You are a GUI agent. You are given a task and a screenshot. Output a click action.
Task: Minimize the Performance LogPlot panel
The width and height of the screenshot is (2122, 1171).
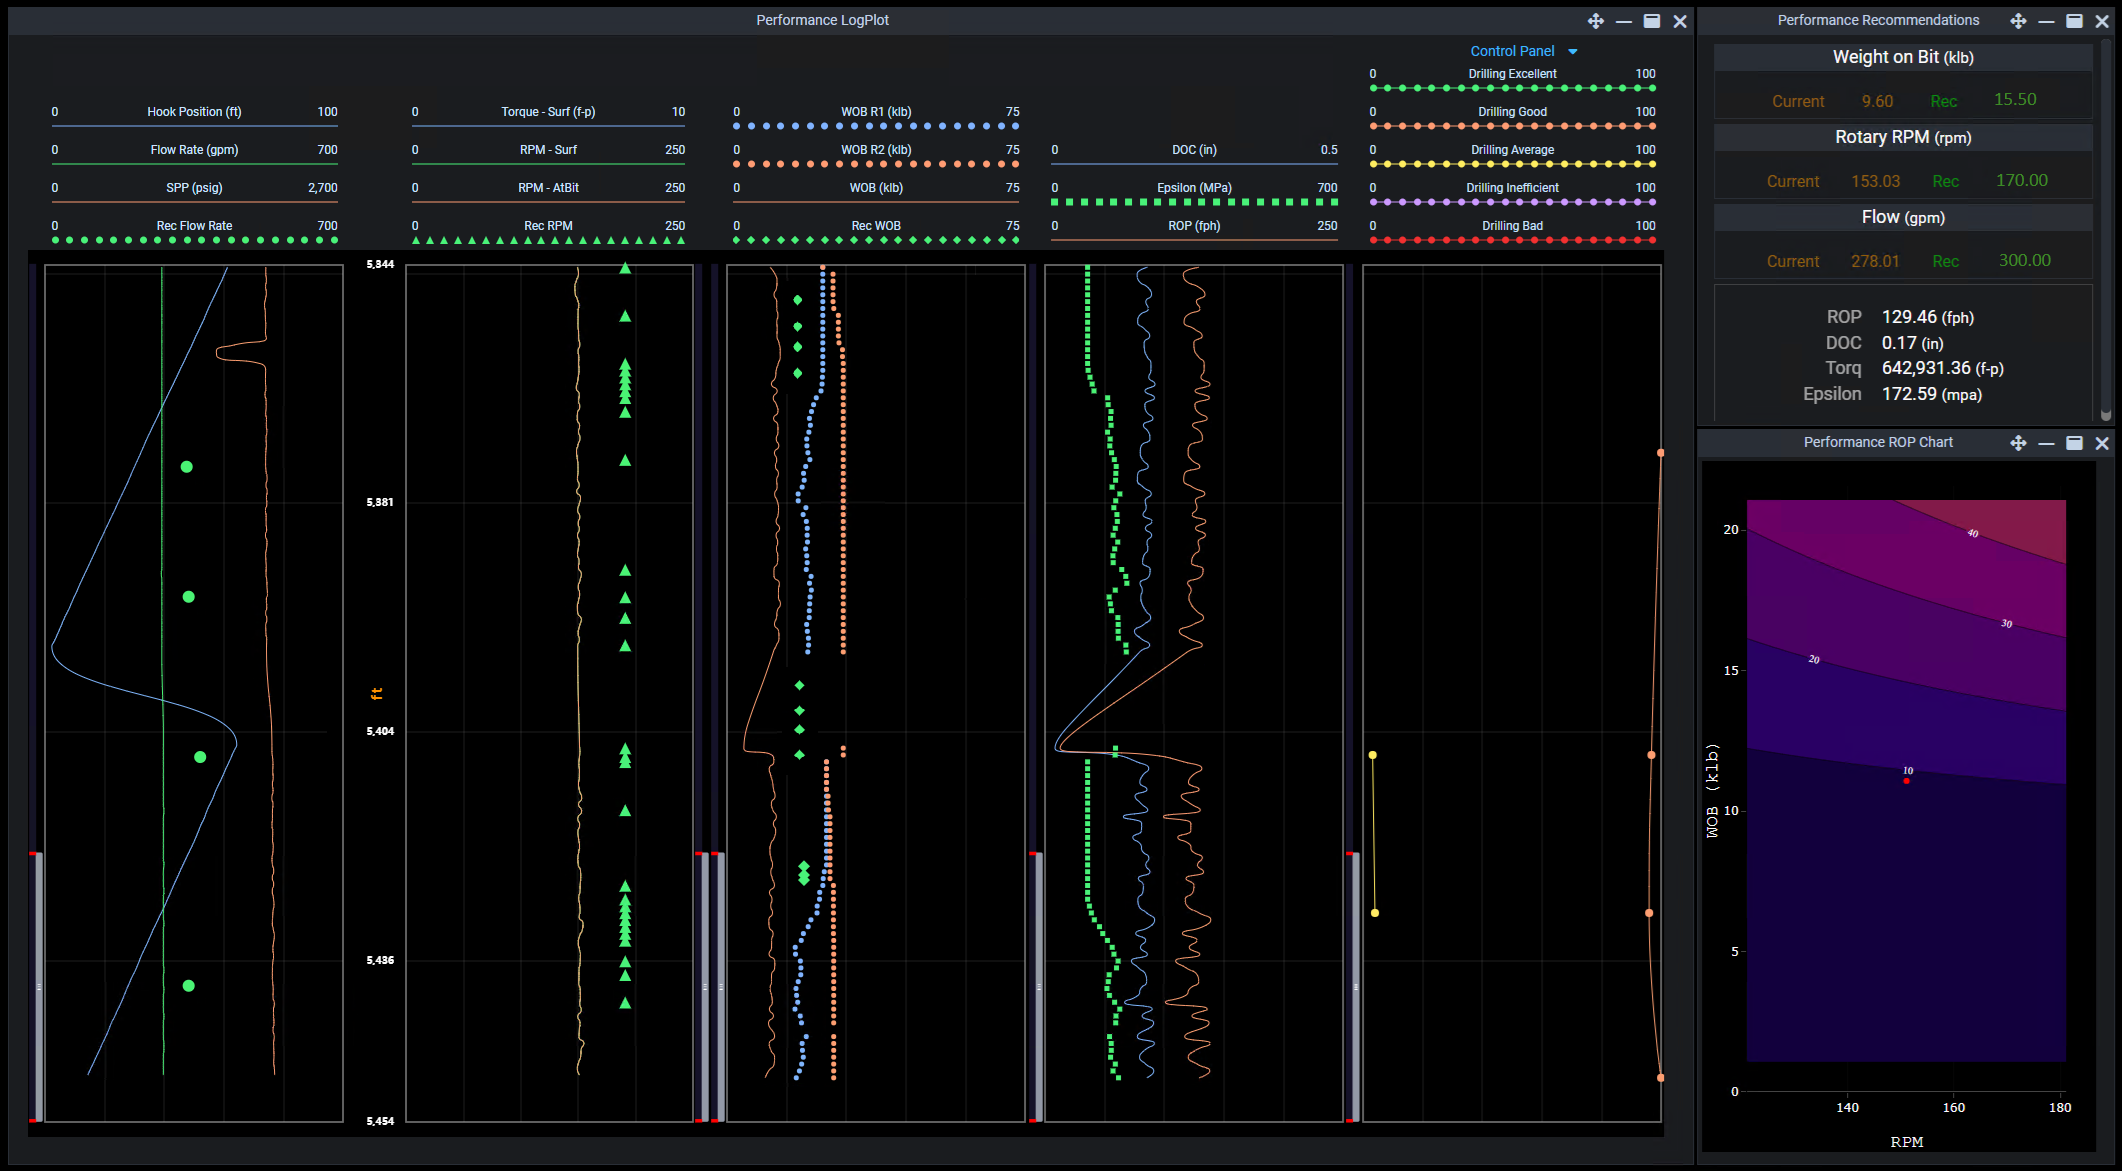click(1623, 20)
